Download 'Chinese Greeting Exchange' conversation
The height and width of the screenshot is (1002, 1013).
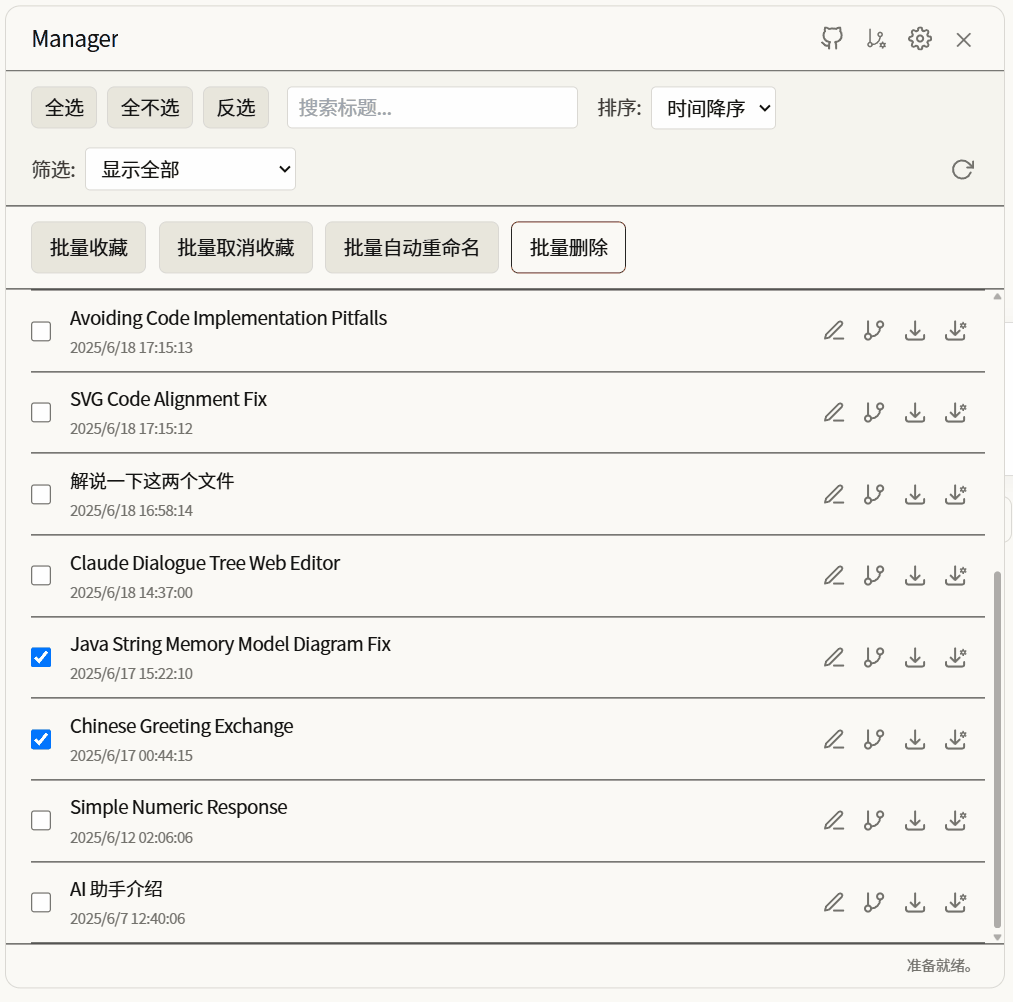tap(915, 739)
